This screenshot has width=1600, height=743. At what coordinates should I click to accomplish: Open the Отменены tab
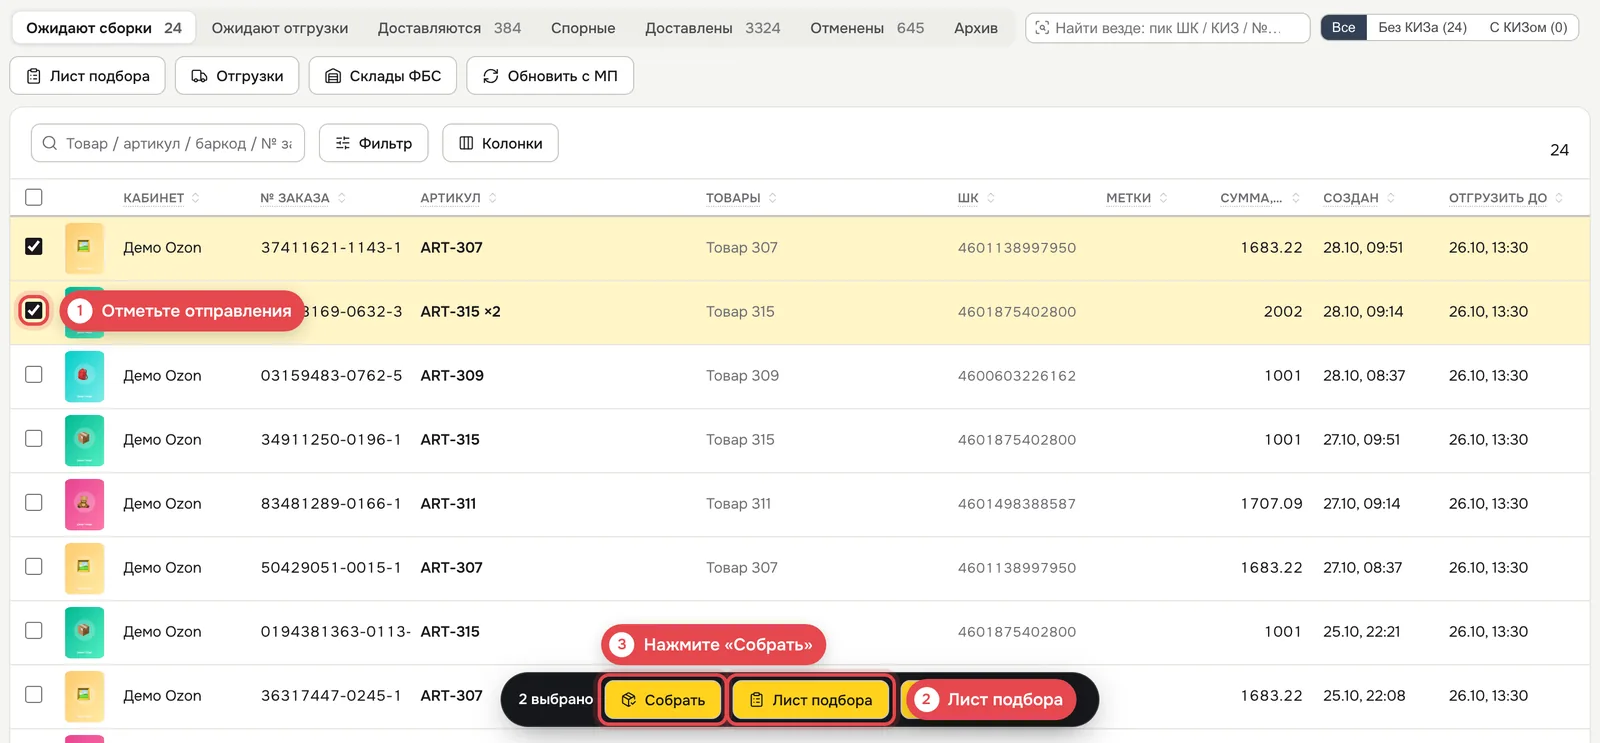pyautogui.click(x=867, y=28)
